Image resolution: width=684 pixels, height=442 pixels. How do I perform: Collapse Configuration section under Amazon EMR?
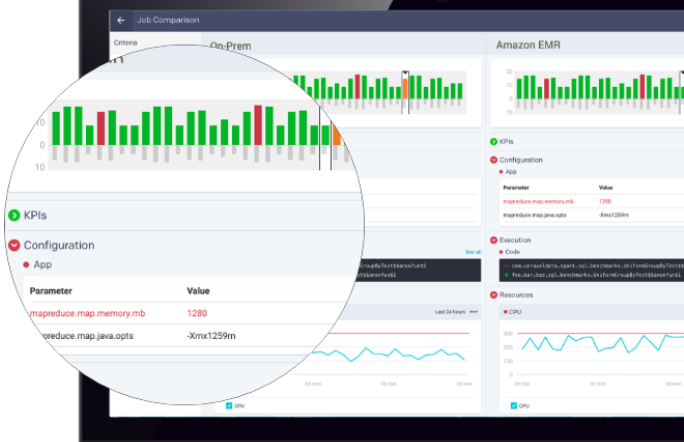(x=493, y=160)
